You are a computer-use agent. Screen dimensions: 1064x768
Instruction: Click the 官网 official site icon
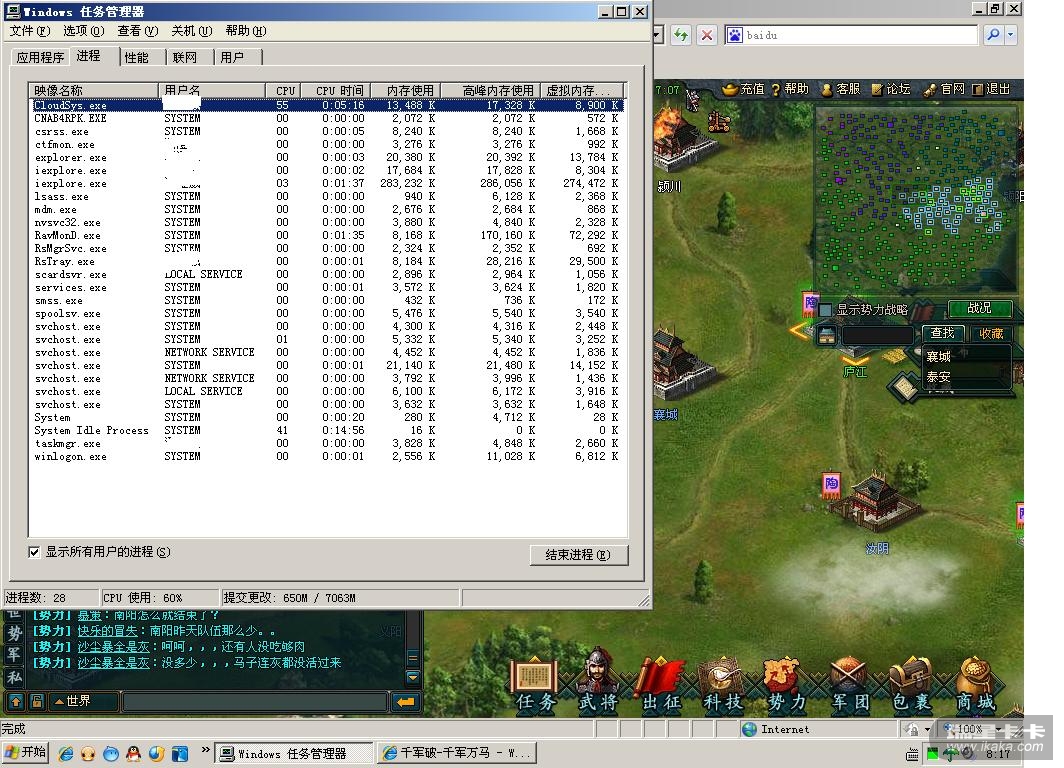pos(930,90)
